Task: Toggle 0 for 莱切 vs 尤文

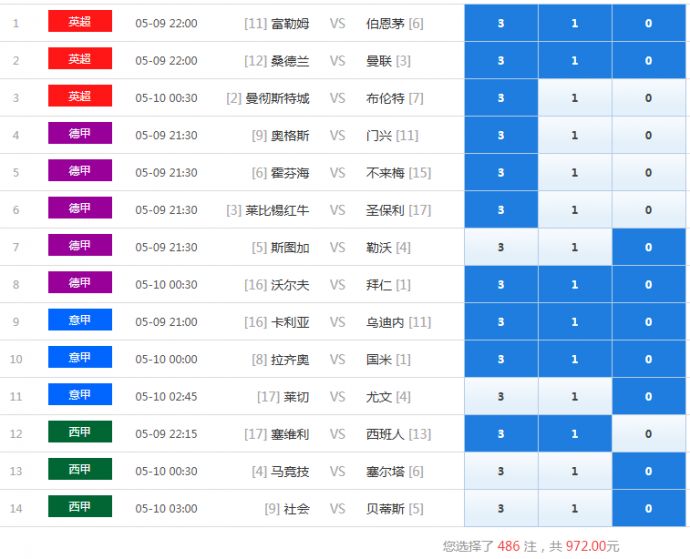Action: (x=649, y=396)
